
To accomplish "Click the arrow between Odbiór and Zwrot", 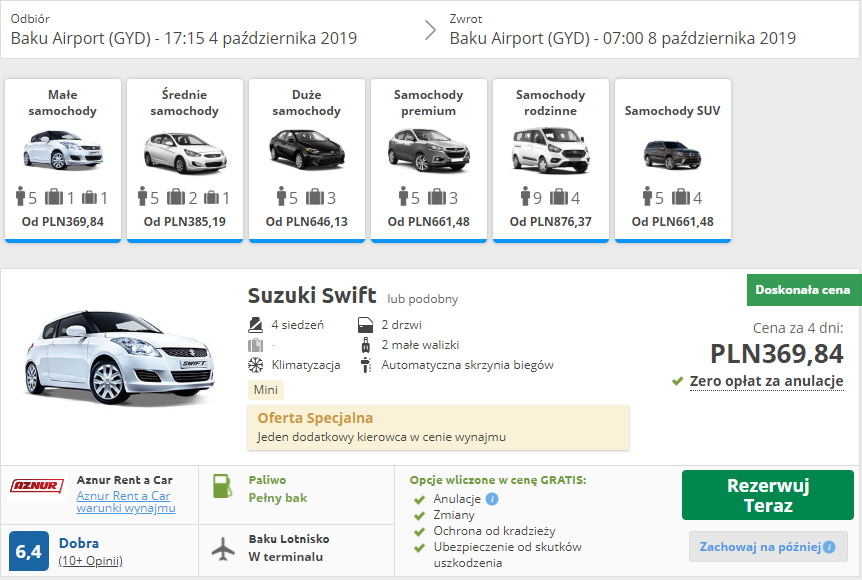I will point(430,30).
